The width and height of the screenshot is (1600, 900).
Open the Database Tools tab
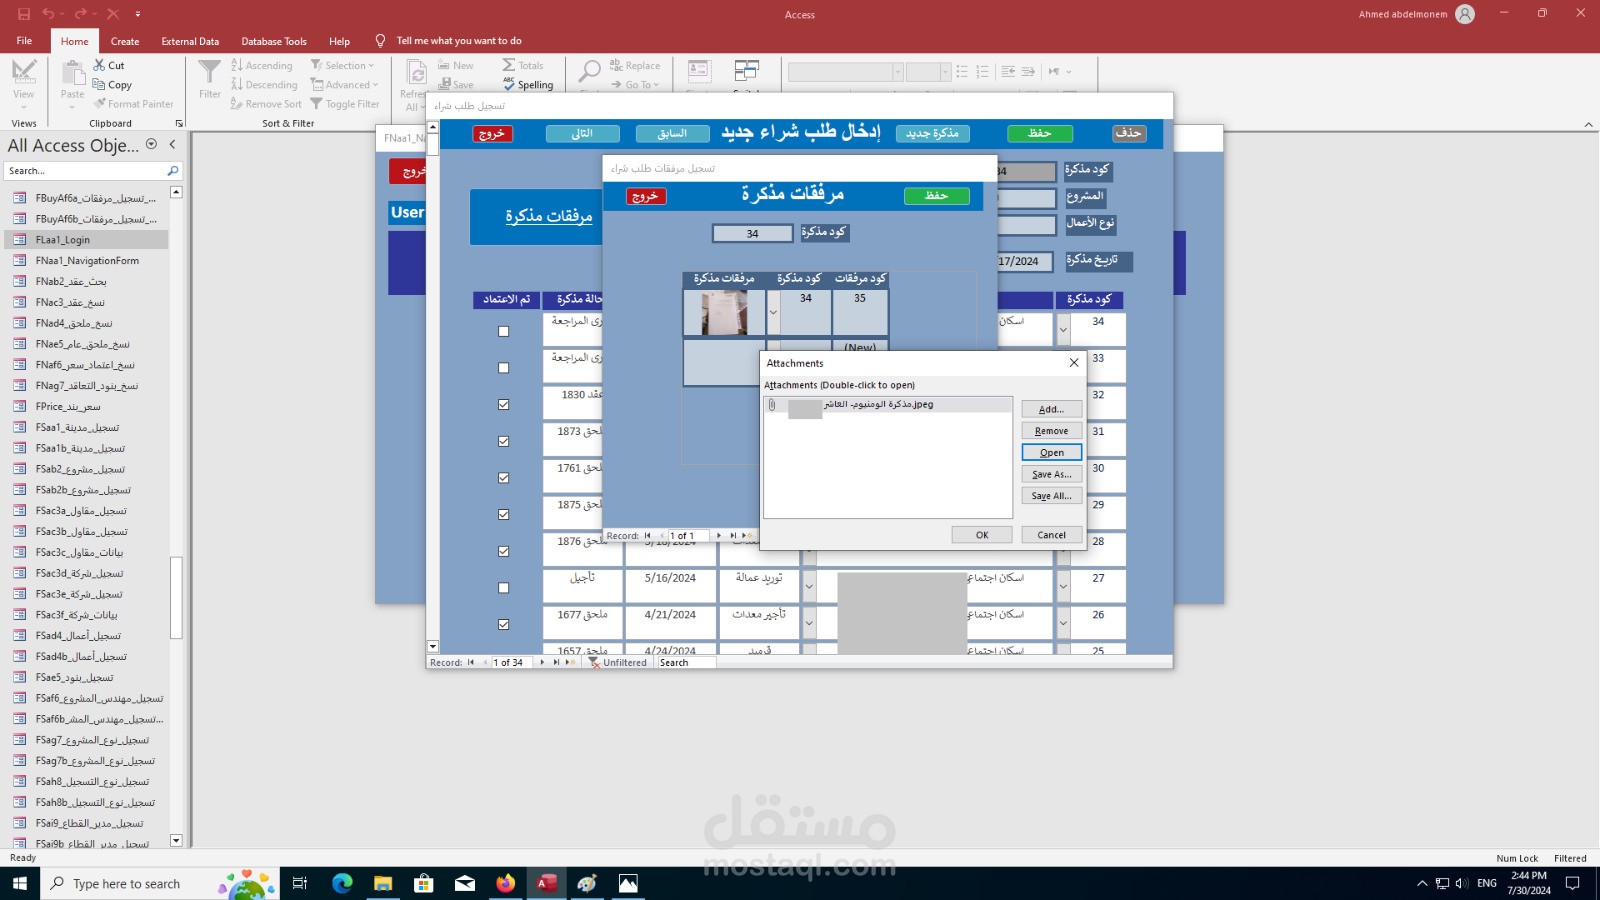click(x=274, y=41)
